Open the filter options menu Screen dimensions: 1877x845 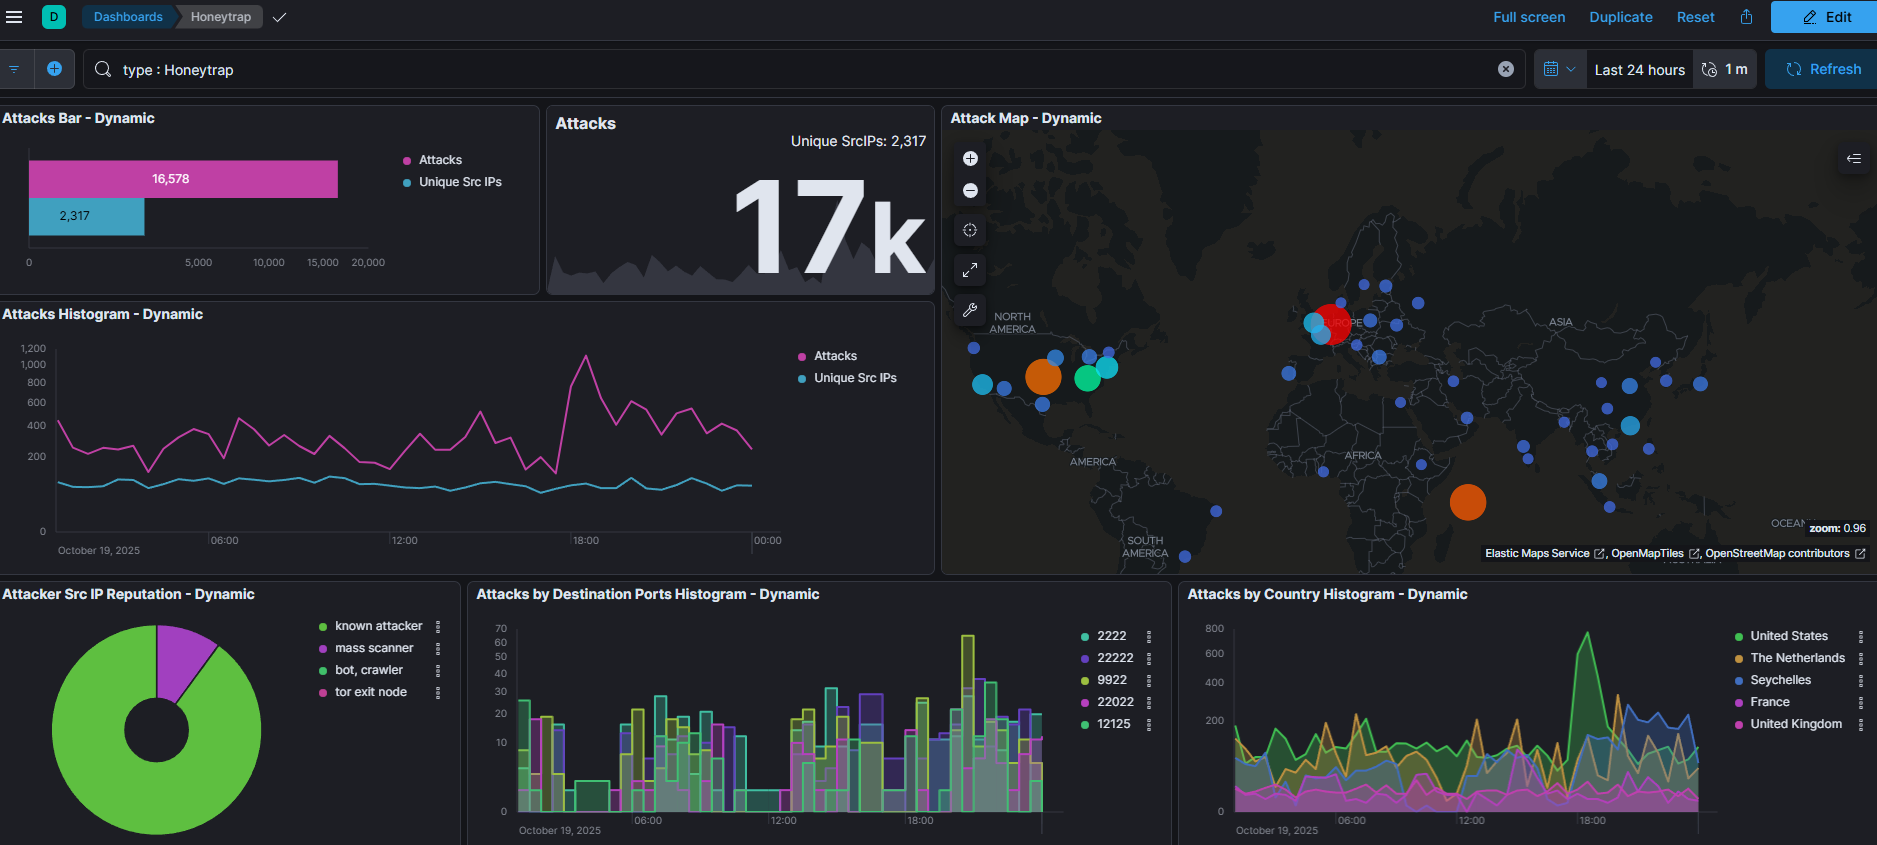click(15, 69)
